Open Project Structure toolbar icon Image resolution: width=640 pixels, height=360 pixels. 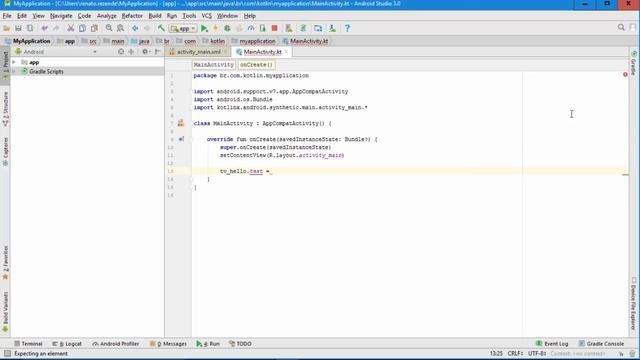(318, 28)
